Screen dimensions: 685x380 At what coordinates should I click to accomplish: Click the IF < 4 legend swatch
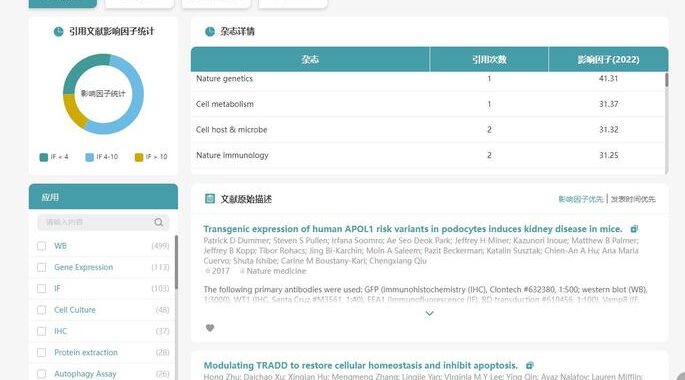(44, 157)
